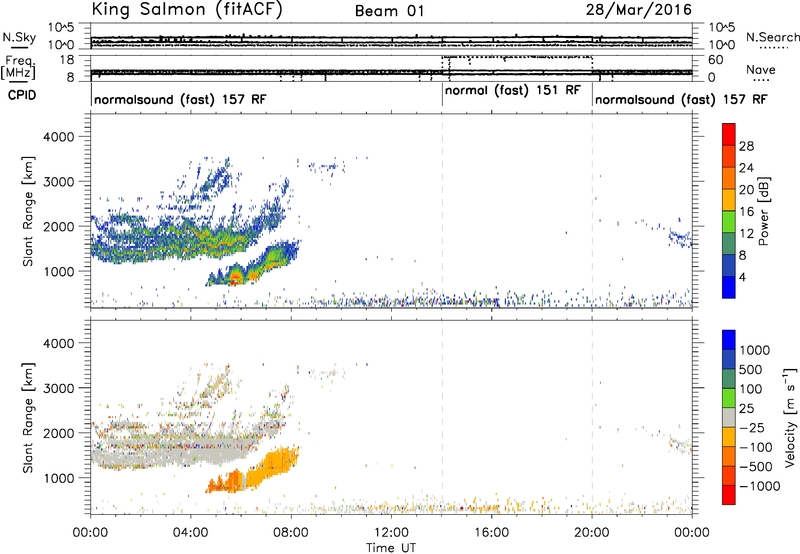Select the '4' power colorbar value
Viewport: 800px width, 554px height.
pyautogui.click(x=742, y=277)
